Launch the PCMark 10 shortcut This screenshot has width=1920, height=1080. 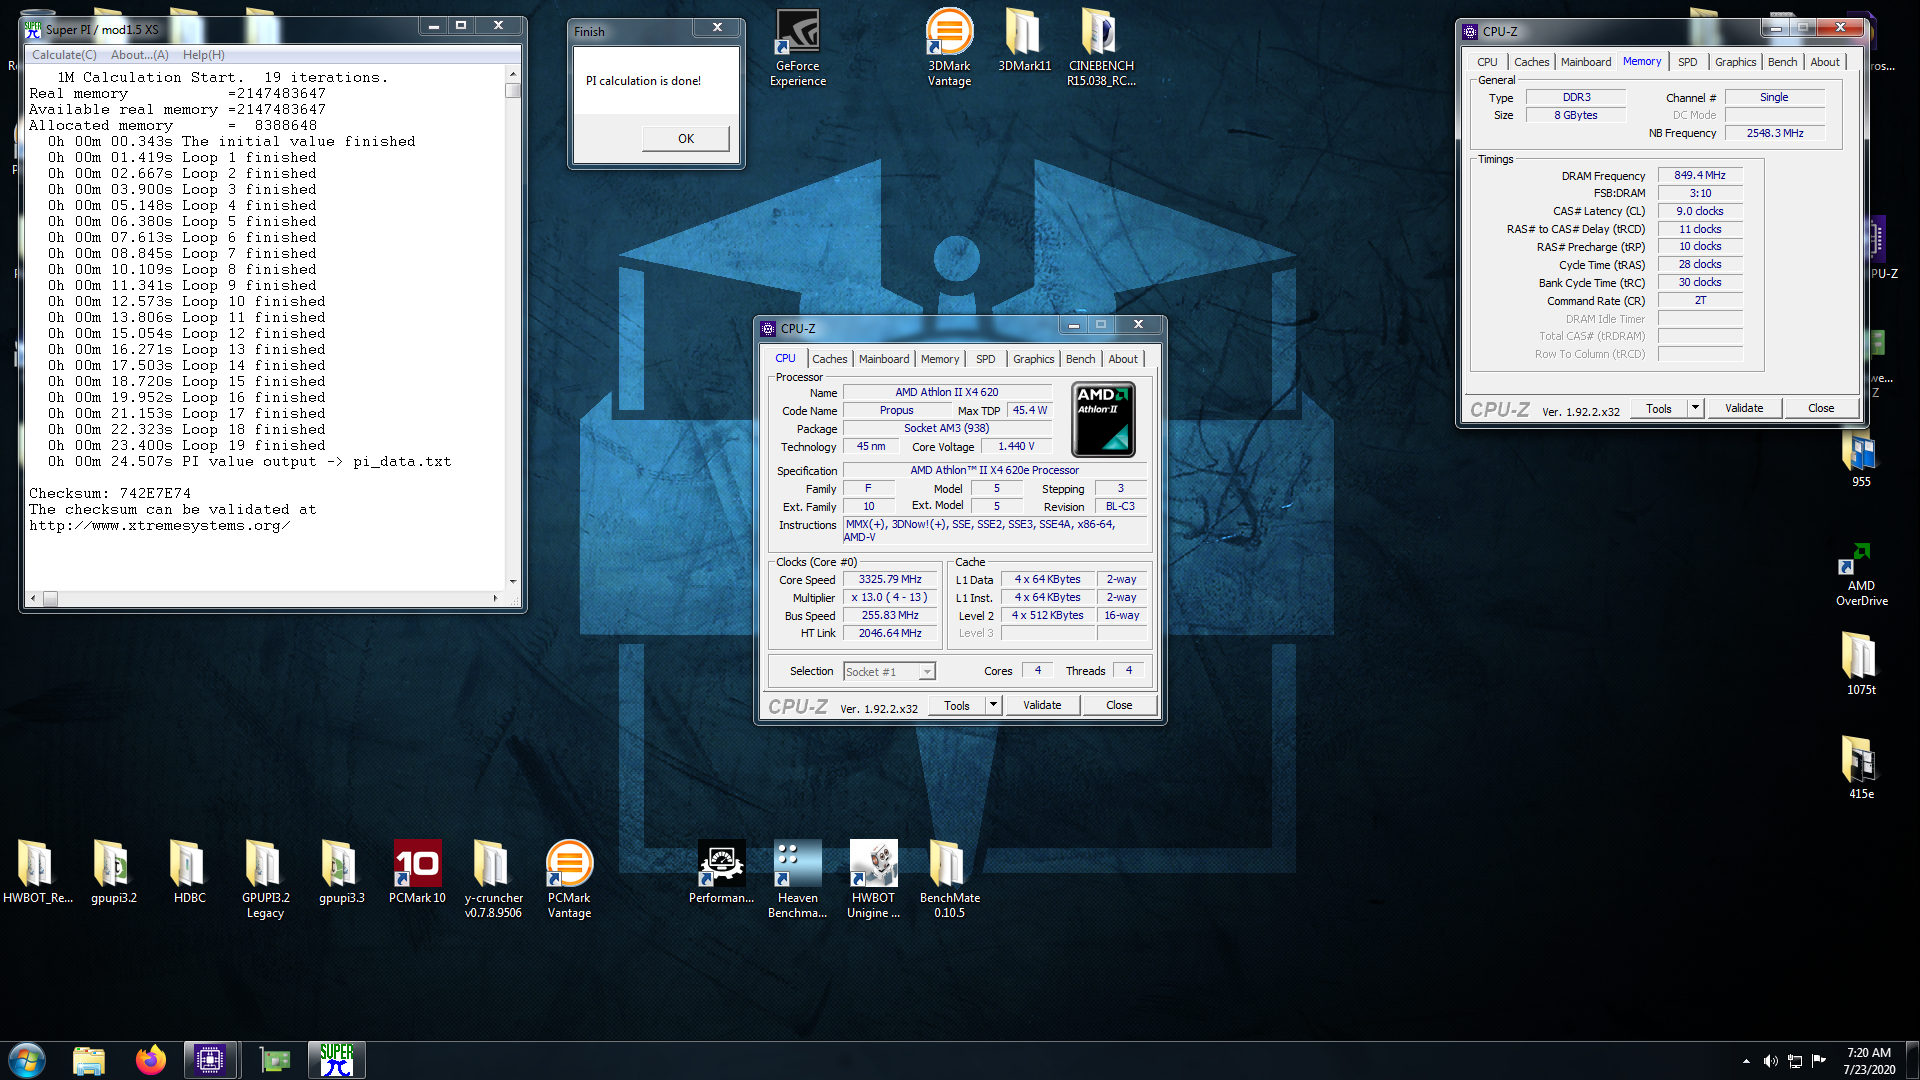coord(417,872)
